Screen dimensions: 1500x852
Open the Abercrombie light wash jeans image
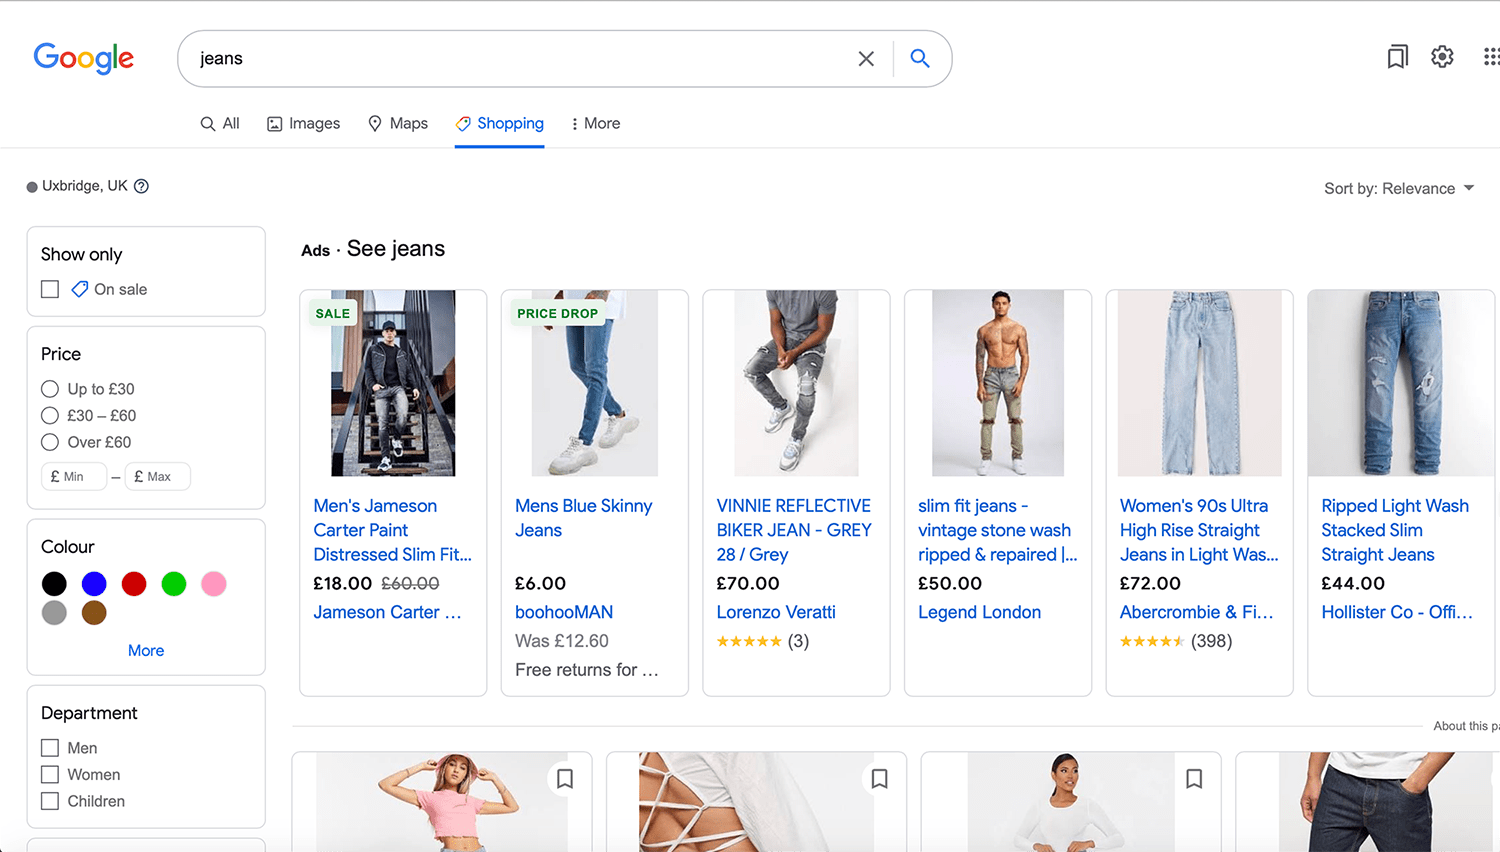pos(1199,383)
